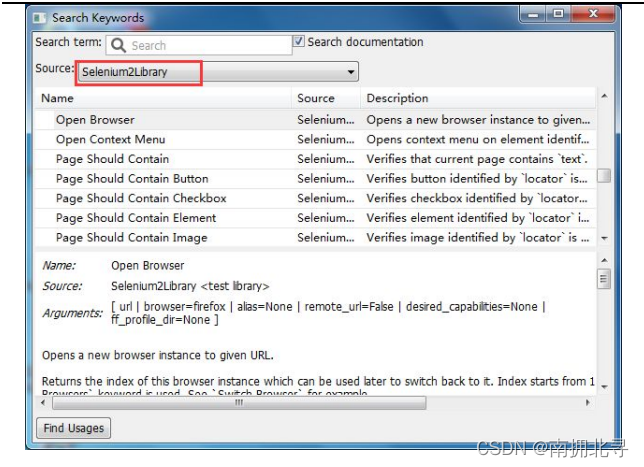This screenshot has height=467, width=644.
Task: Select Page Should Contain Button row
Action: tap(315, 179)
